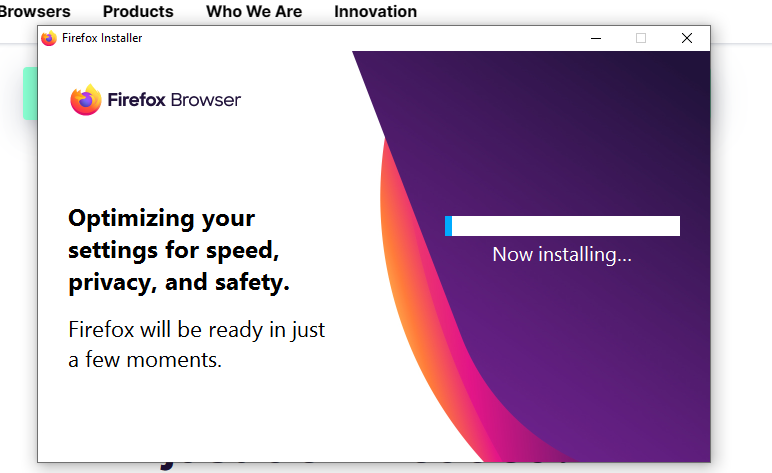This screenshot has width=772, height=473.
Task: Click the Firefox icon in installer title bar
Action: point(49,38)
